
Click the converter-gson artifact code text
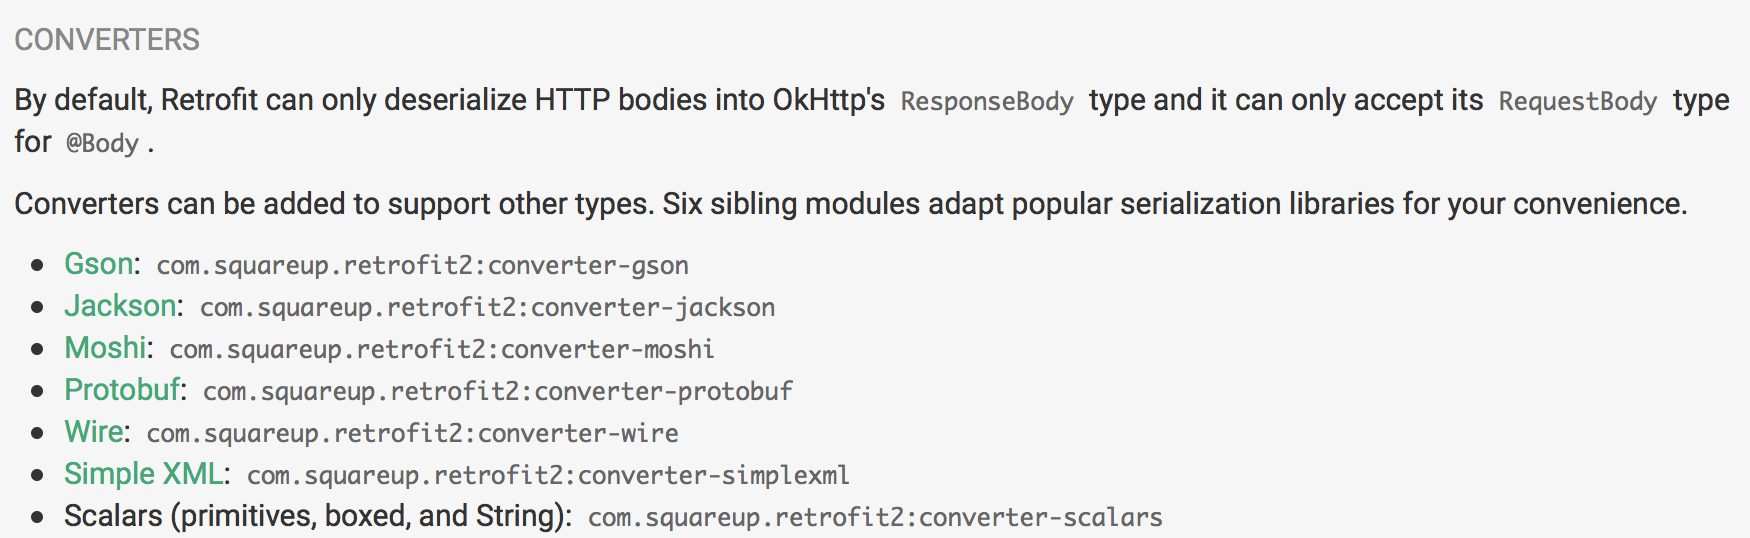[x=422, y=266]
